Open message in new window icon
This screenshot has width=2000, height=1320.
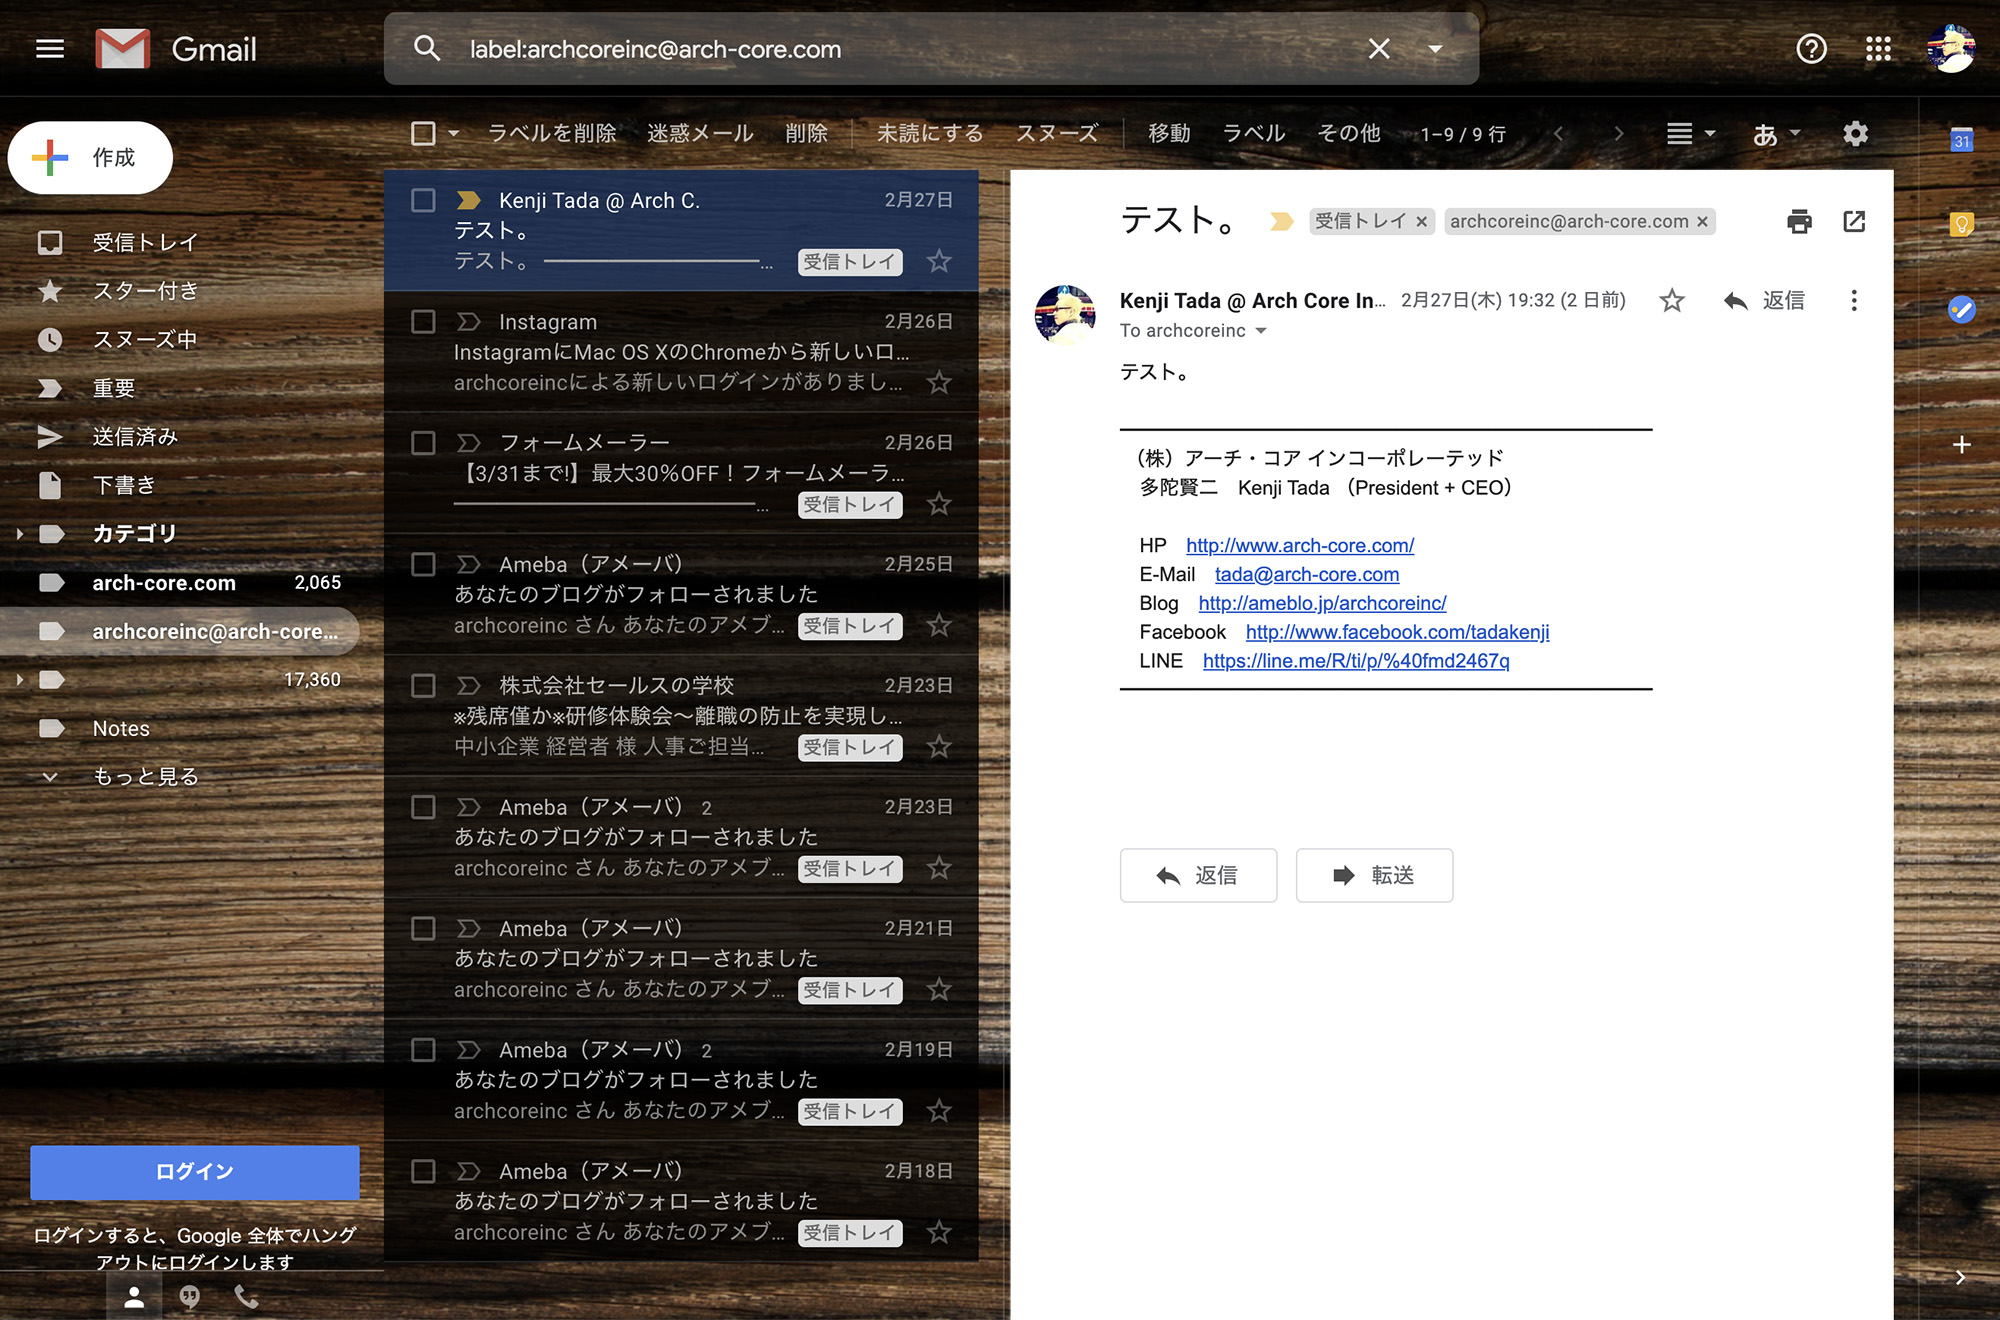tap(1854, 221)
